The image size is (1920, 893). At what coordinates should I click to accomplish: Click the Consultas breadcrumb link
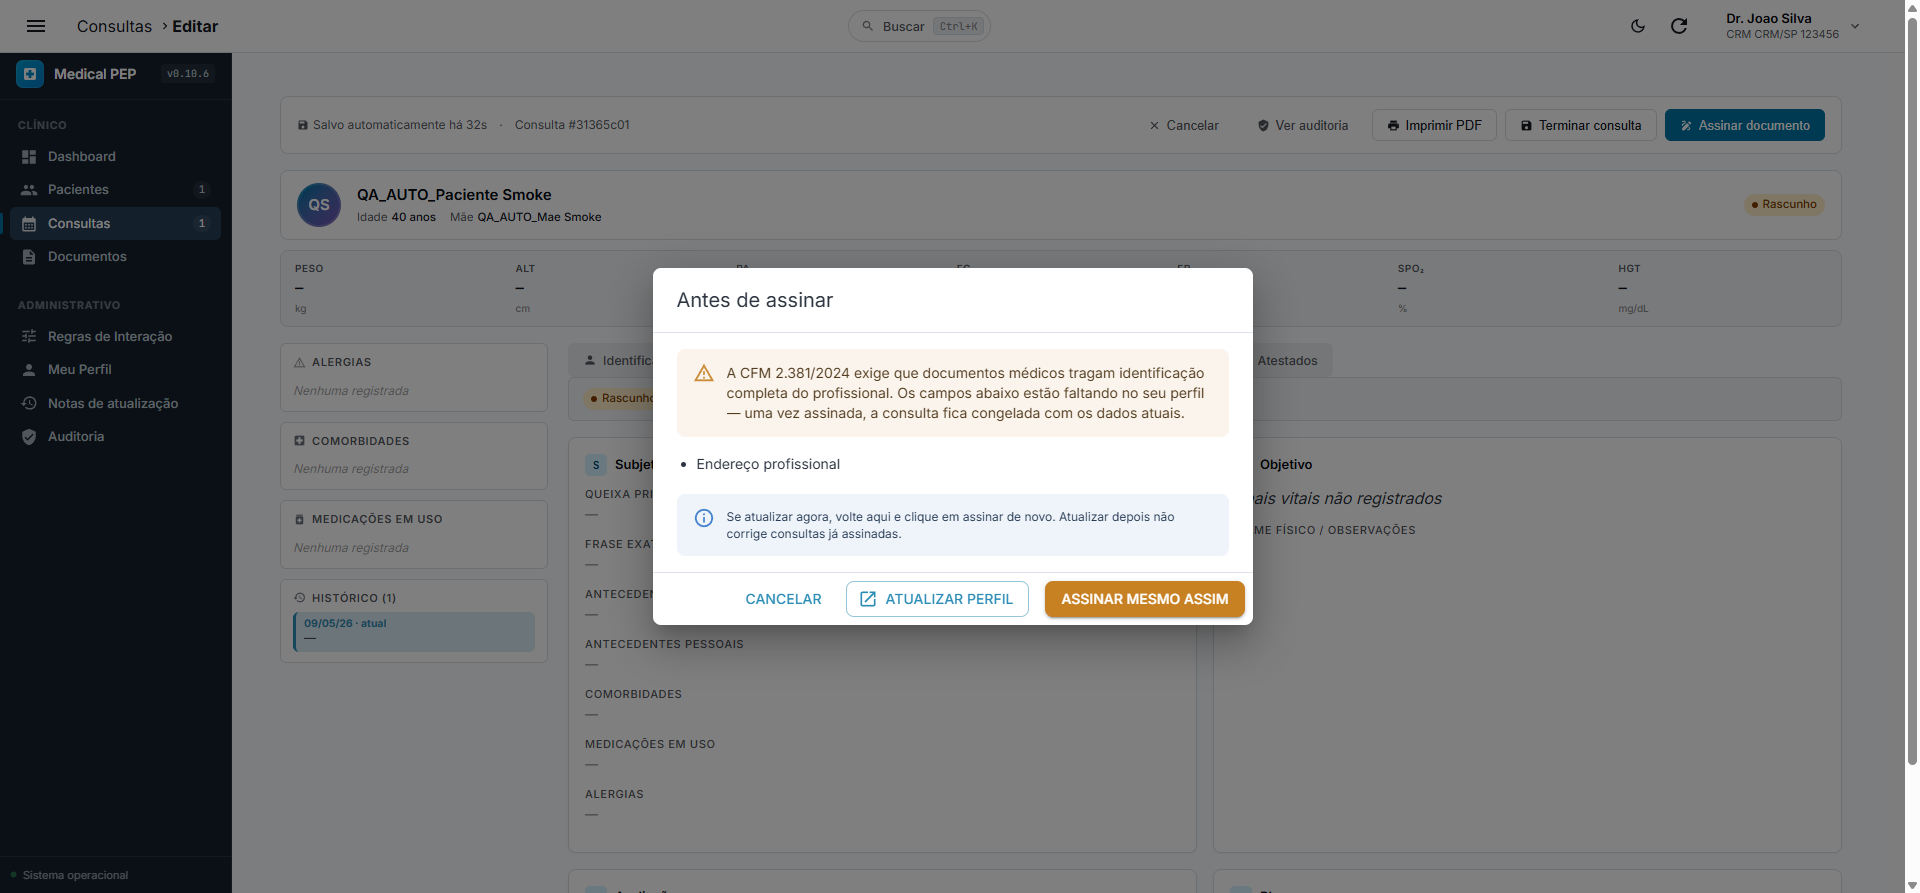[x=114, y=26]
